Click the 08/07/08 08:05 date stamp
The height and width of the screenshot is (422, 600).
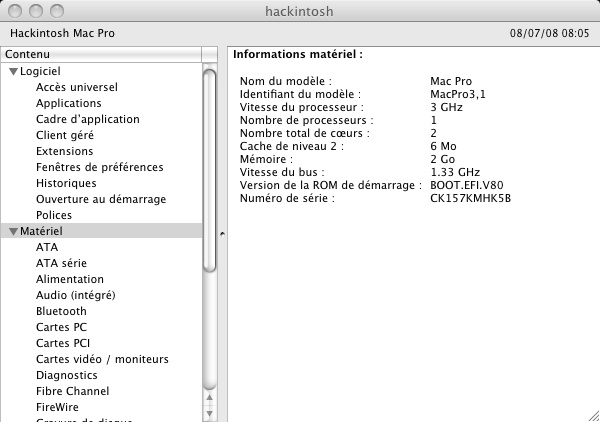[x=549, y=33]
